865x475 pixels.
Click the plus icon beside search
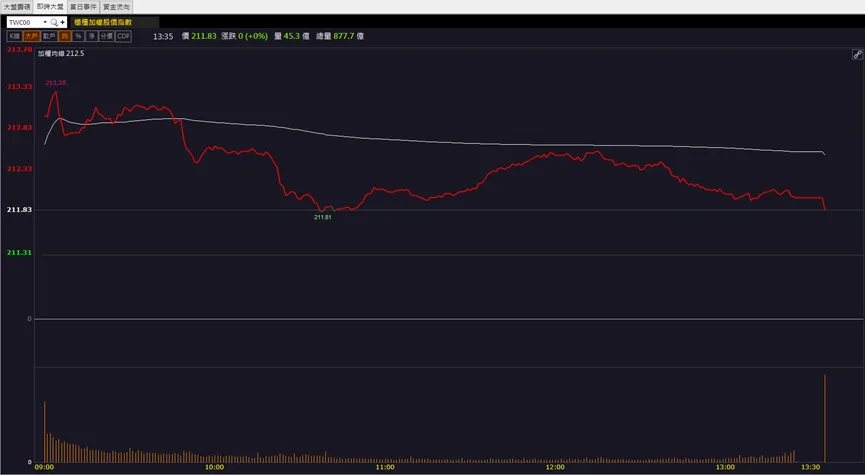coord(63,23)
